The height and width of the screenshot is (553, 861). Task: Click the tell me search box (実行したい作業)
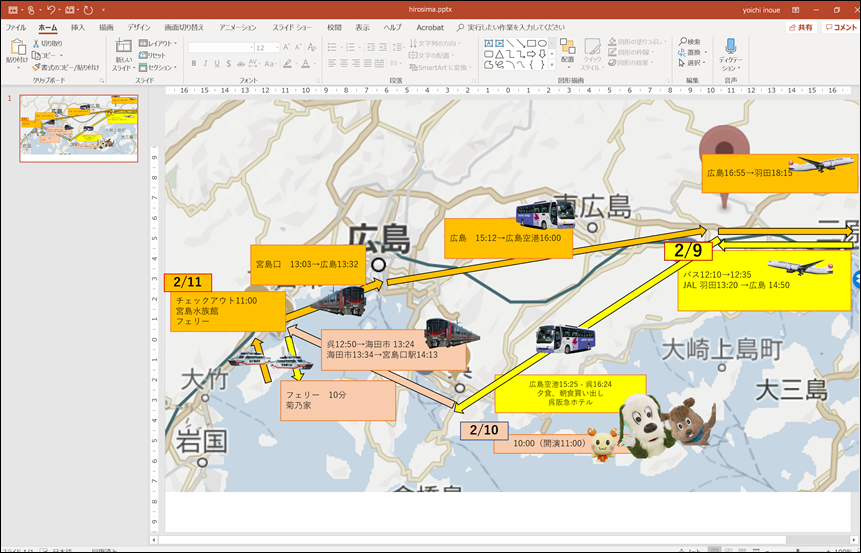[x=516, y=27]
